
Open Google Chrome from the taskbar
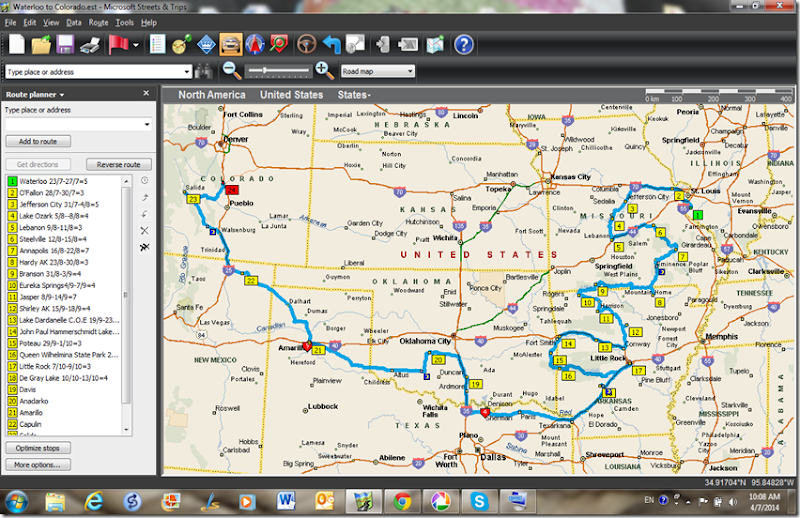[x=402, y=502]
